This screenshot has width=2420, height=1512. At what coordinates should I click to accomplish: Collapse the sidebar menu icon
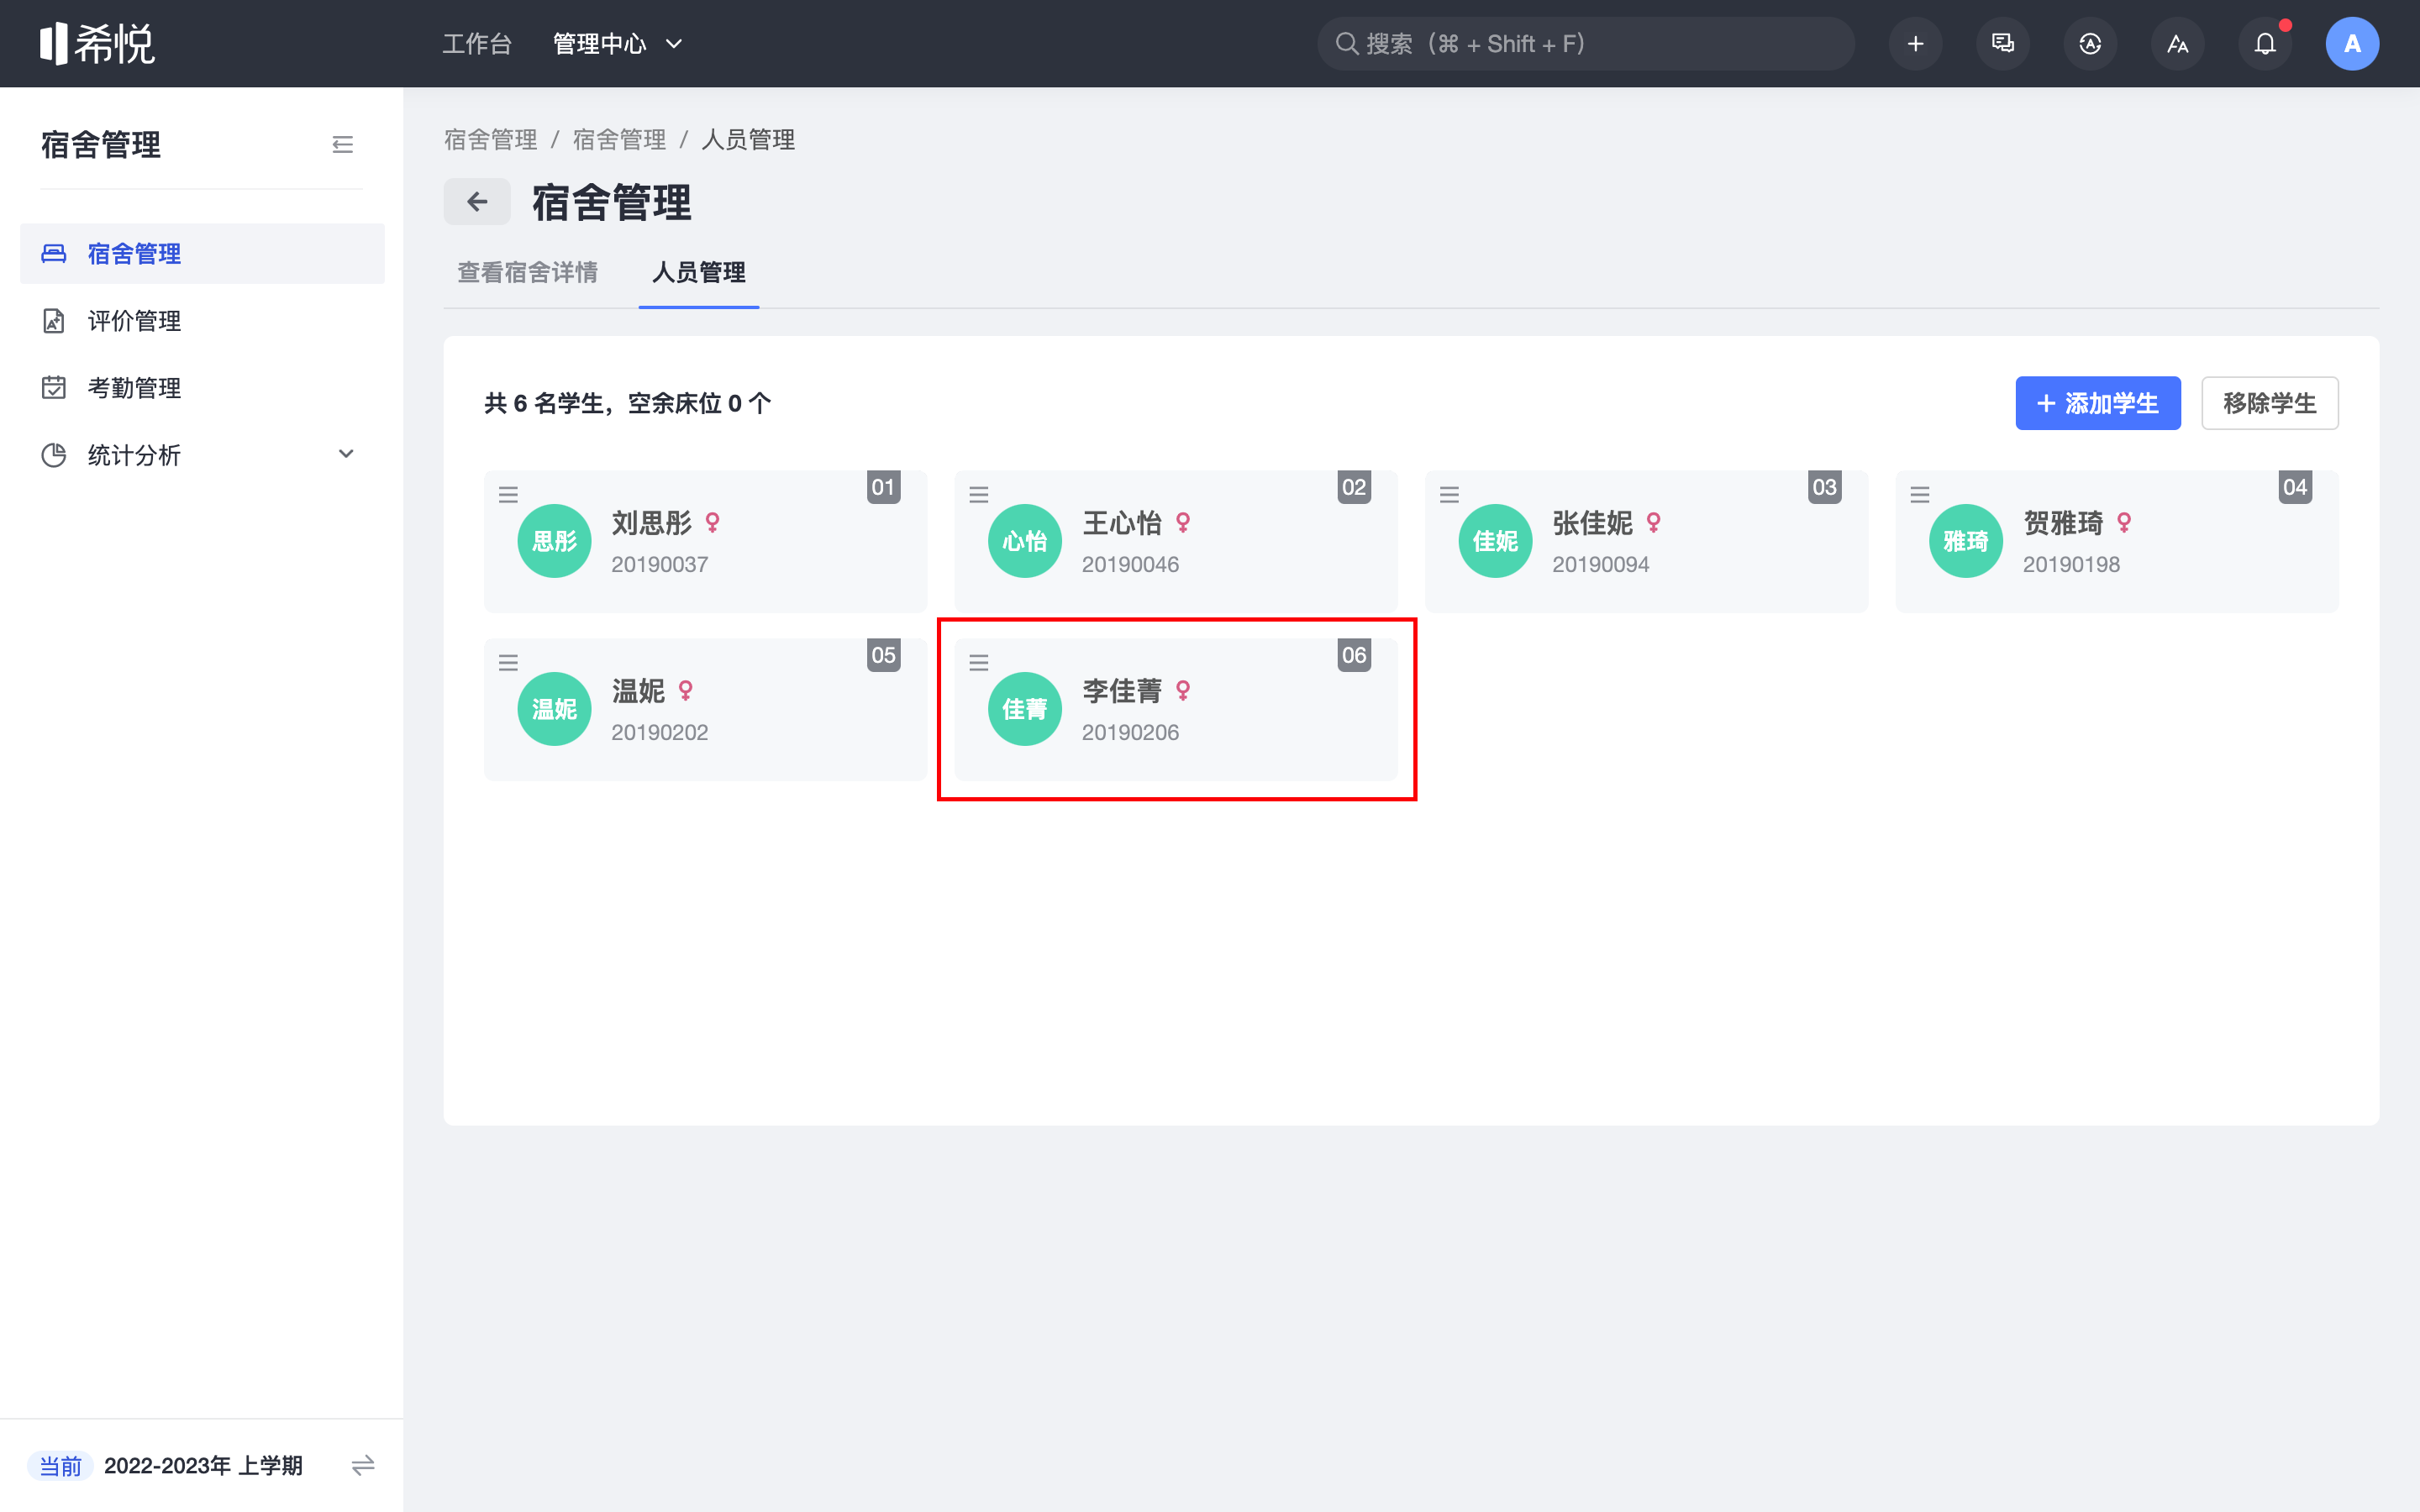pyautogui.click(x=343, y=145)
